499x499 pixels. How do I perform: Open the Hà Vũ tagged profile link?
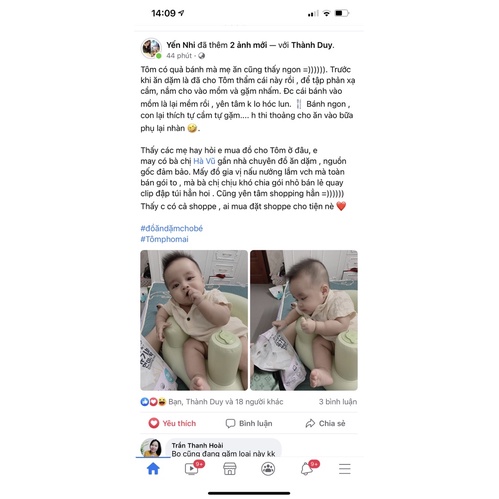point(204,161)
